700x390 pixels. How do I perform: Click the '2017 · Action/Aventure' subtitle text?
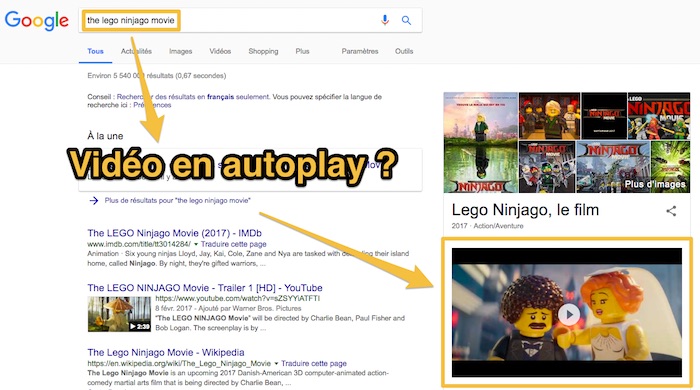(x=487, y=226)
